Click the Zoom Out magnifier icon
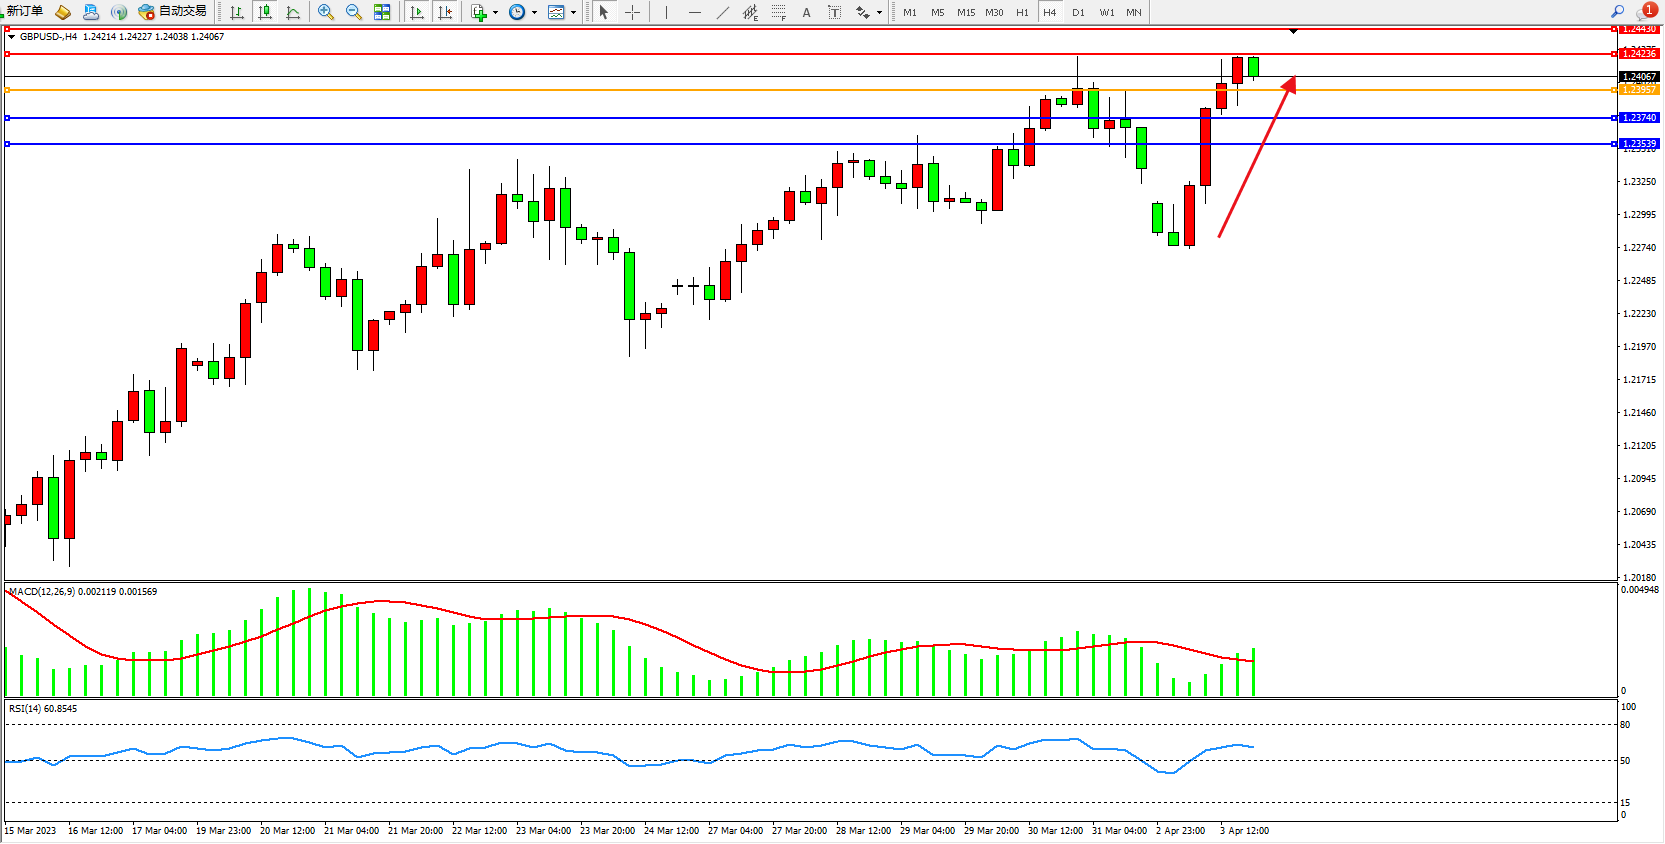This screenshot has height=844, width=1665. (353, 12)
